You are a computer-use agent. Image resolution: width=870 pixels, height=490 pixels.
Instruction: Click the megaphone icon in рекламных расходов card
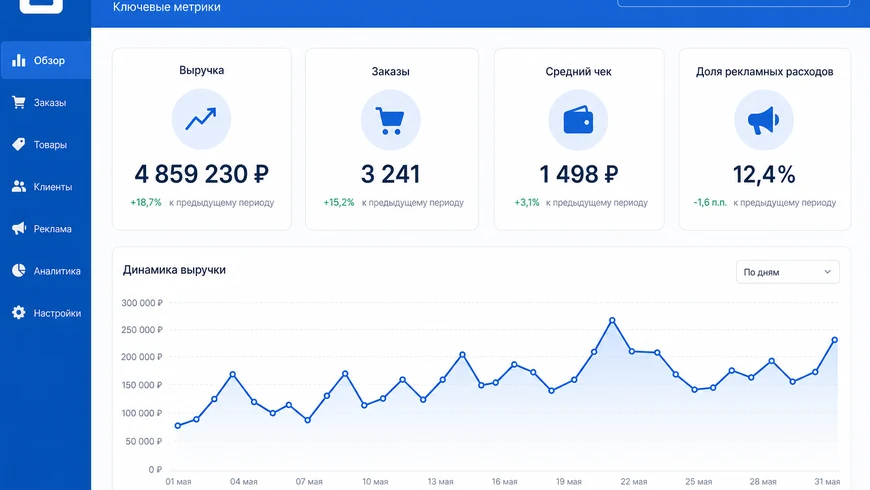coord(763,120)
